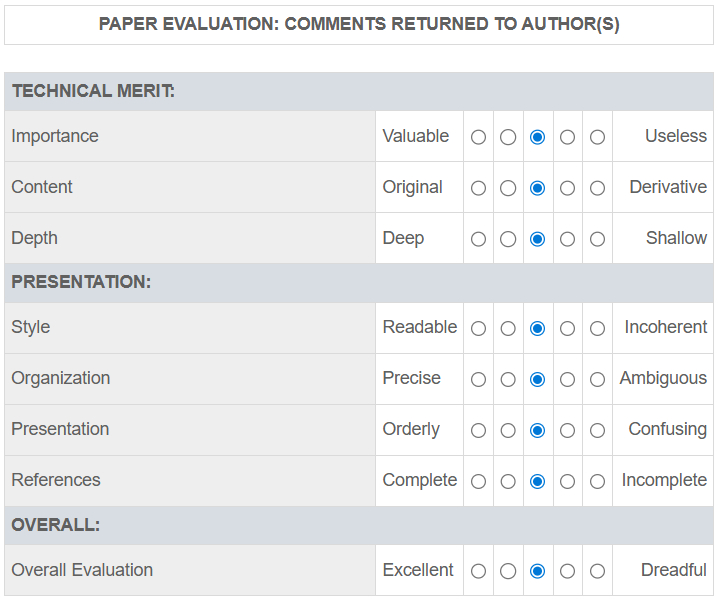Select the last Importance radio nearest Useless
718x599 pixels.
tap(597, 137)
